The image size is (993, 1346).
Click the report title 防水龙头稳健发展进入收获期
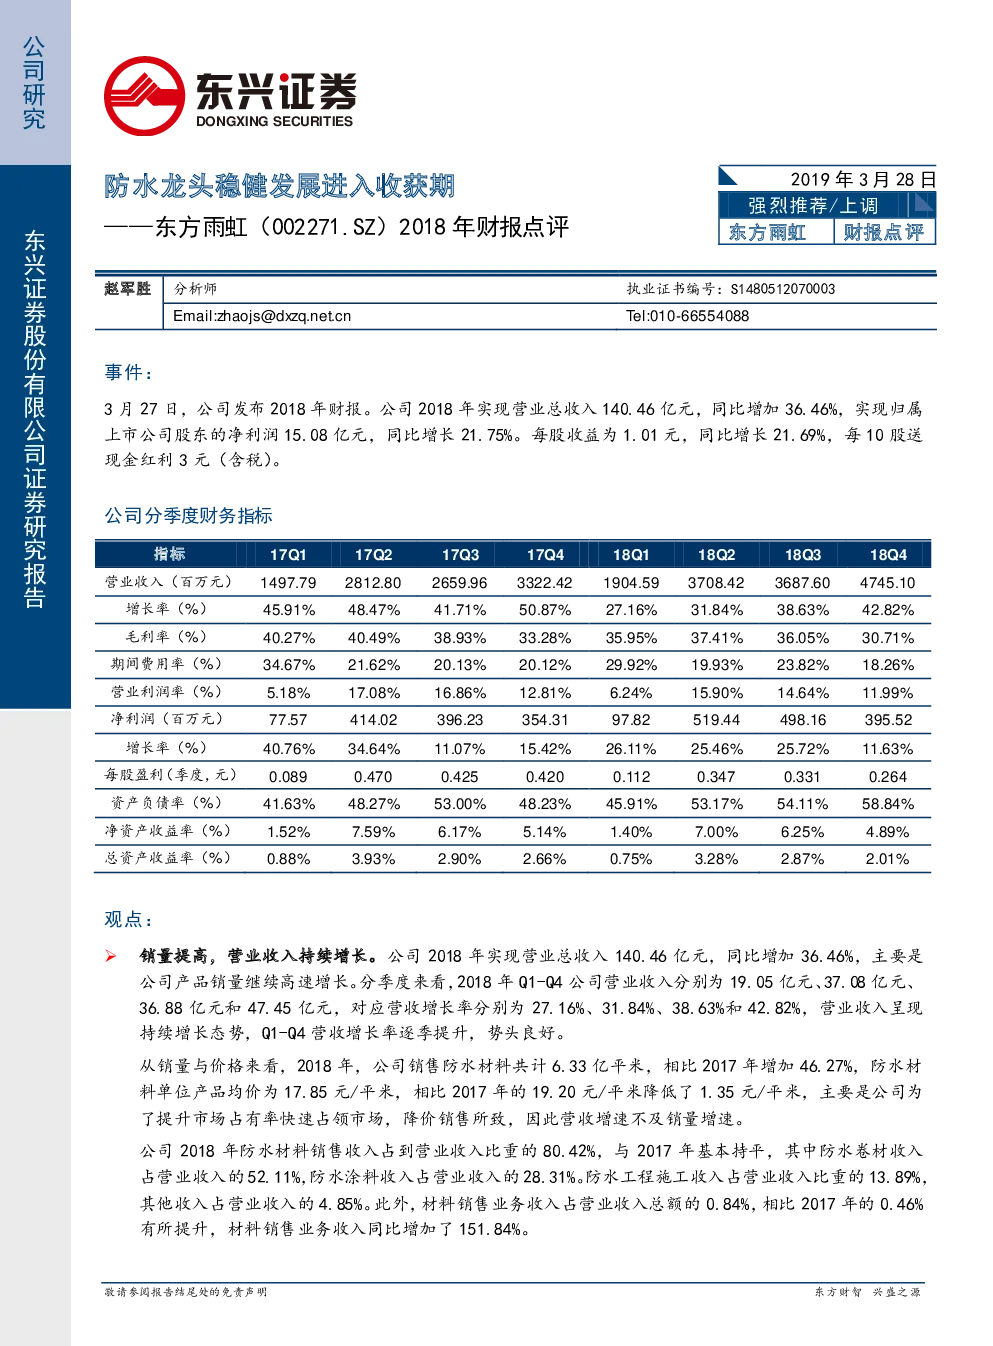pos(280,186)
